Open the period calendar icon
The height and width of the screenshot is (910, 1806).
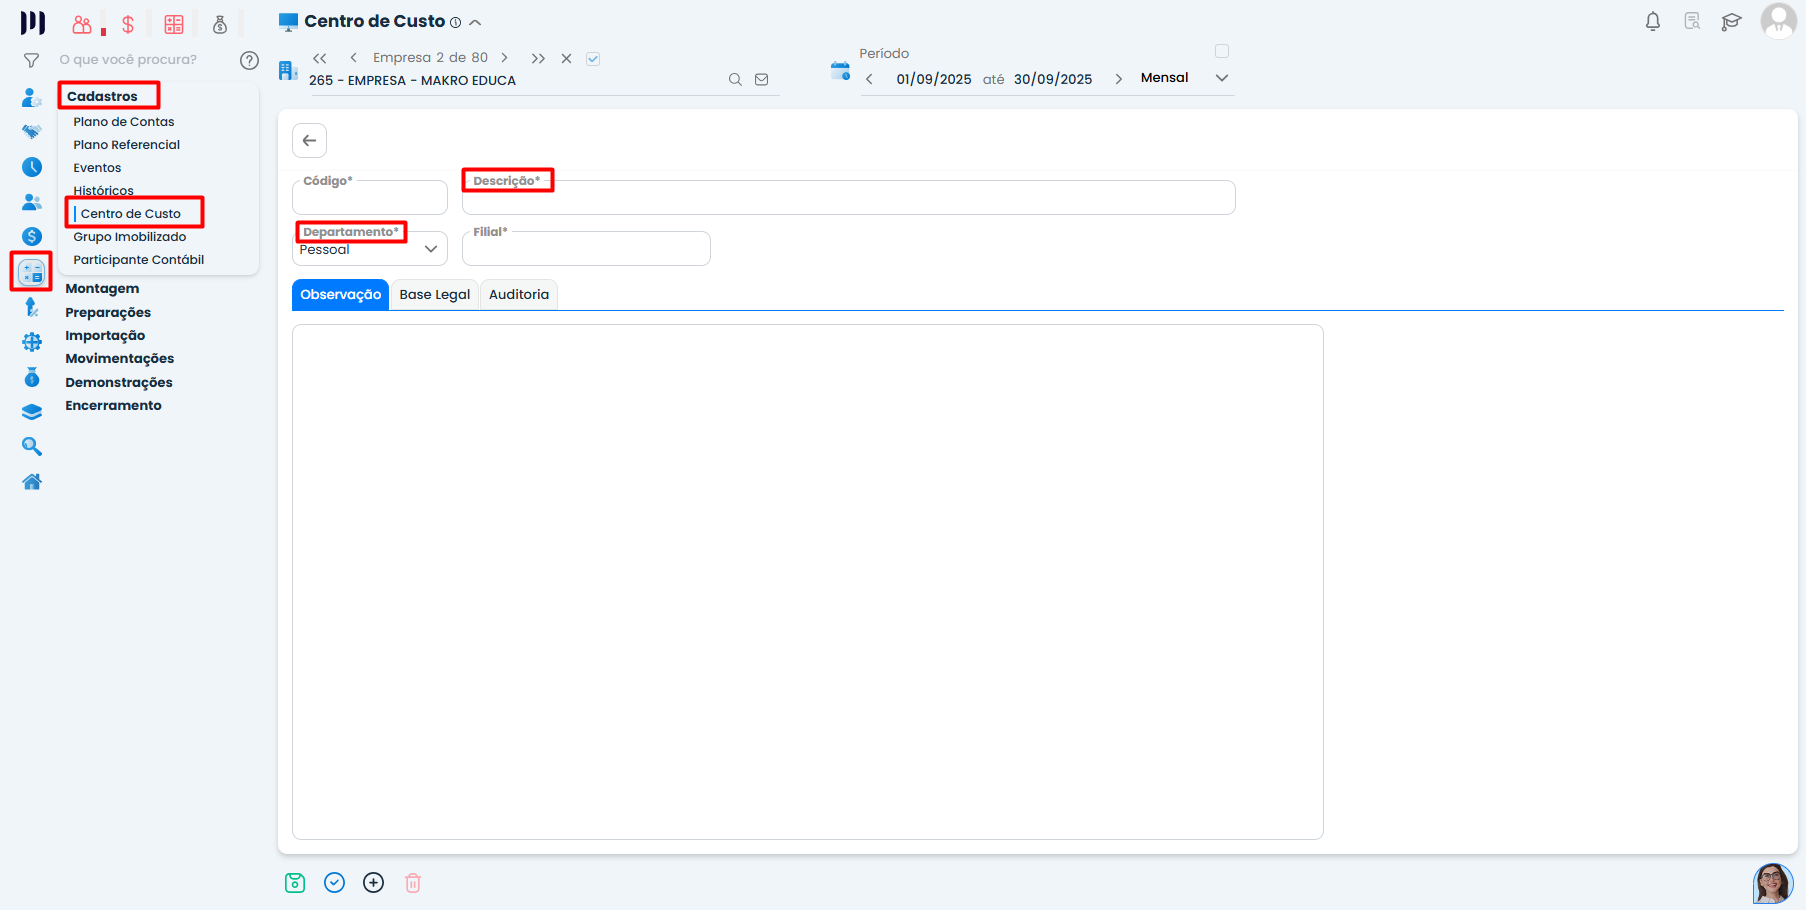click(840, 71)
